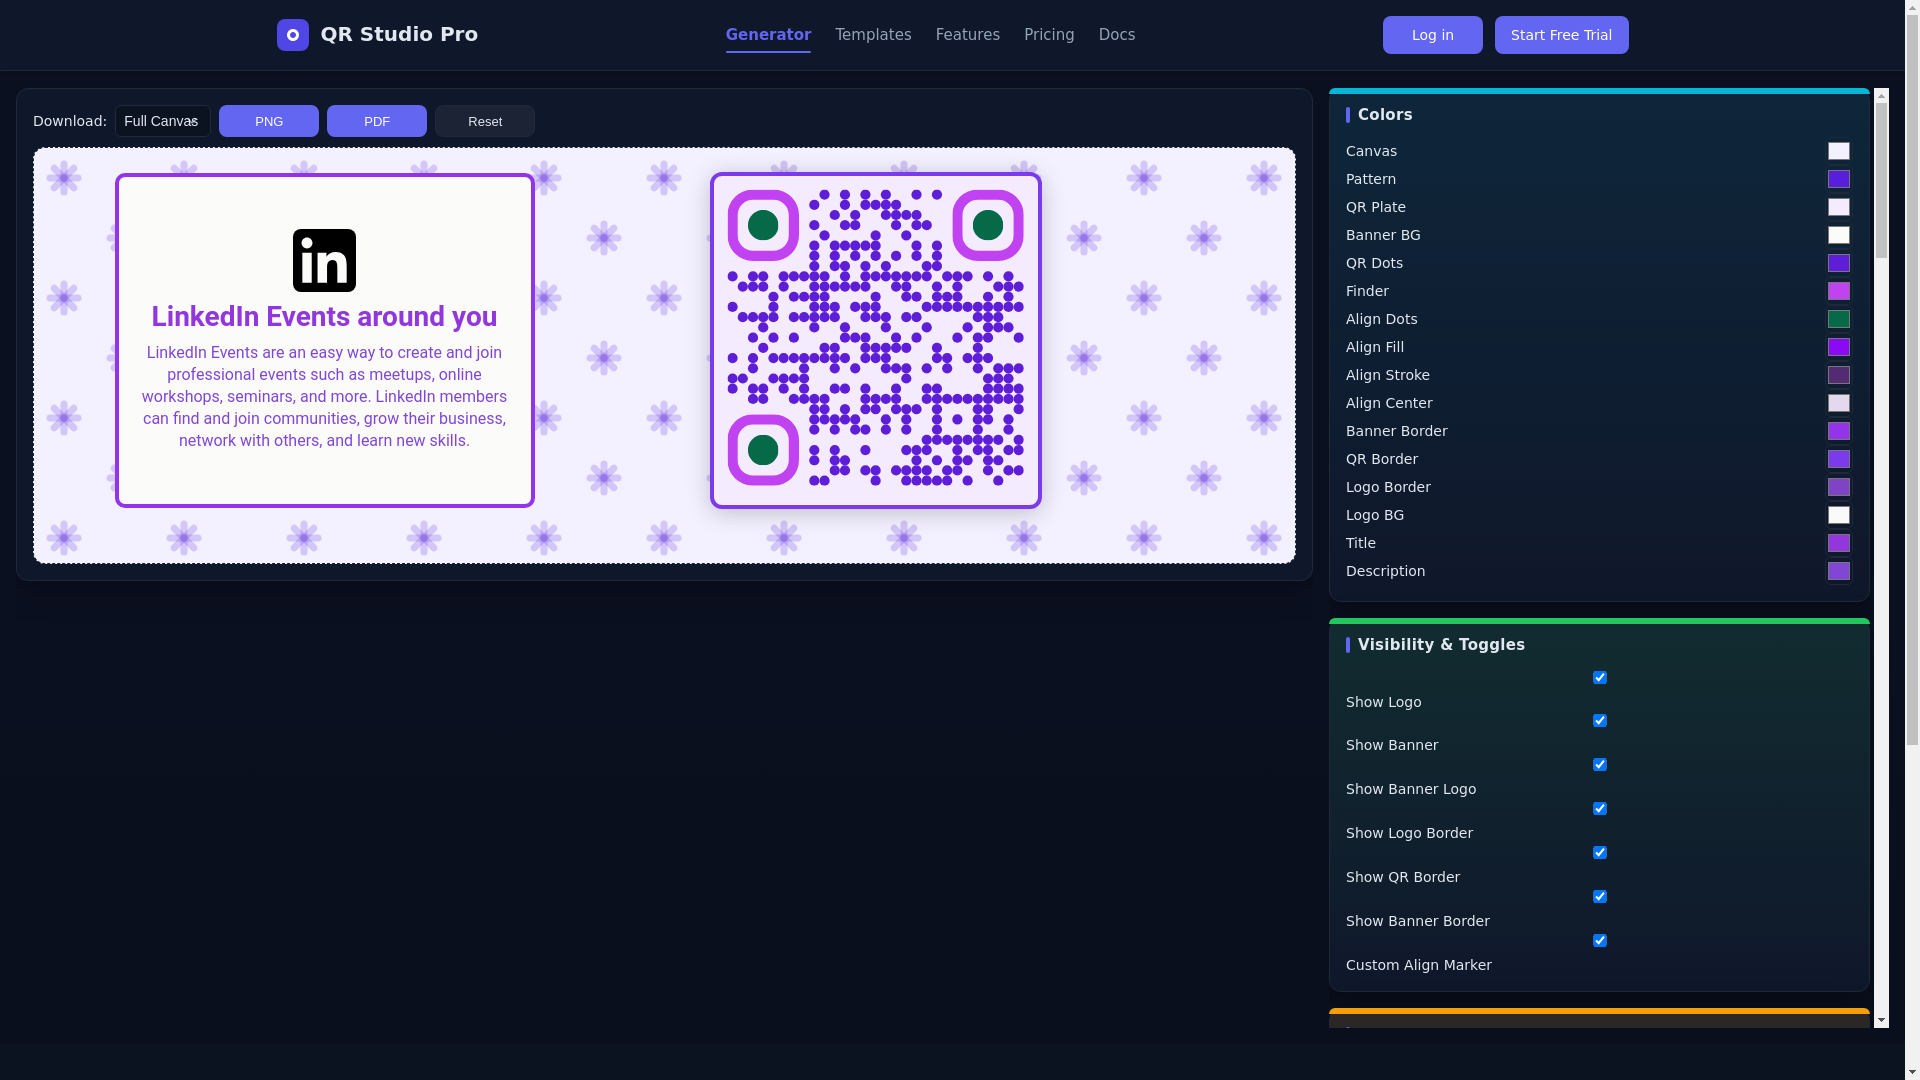Open the Full Canvas download dropdown
This screenshot has height=1080, width=1920.
click(x=163, y=121)
